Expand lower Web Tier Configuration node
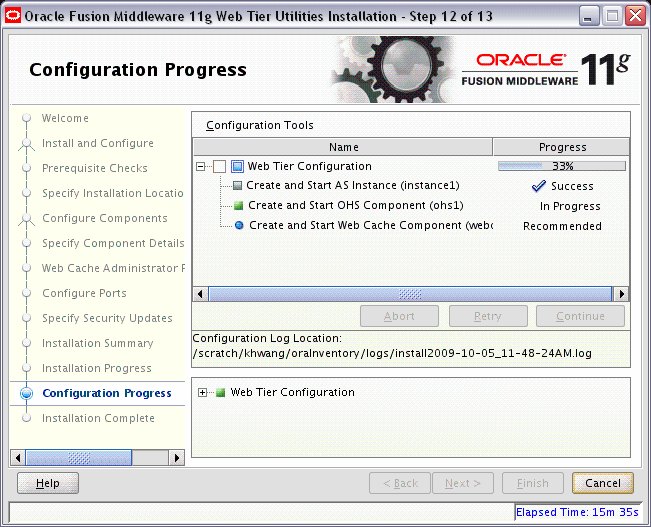This screenshot has width=651, height=527. tap(203, 392)
